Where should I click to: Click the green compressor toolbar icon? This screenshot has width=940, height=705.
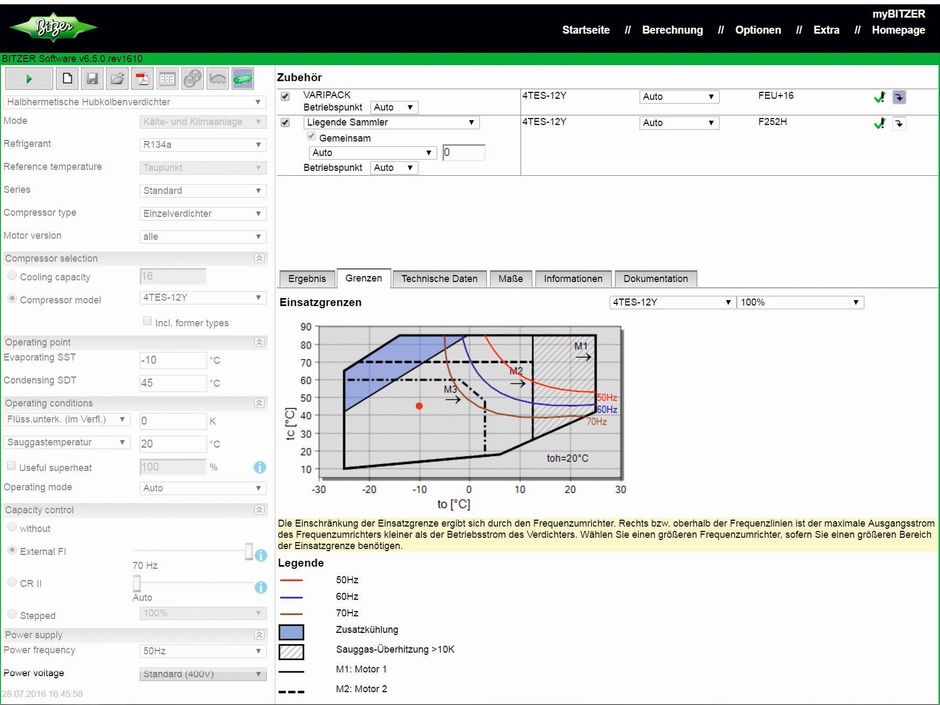242,78
